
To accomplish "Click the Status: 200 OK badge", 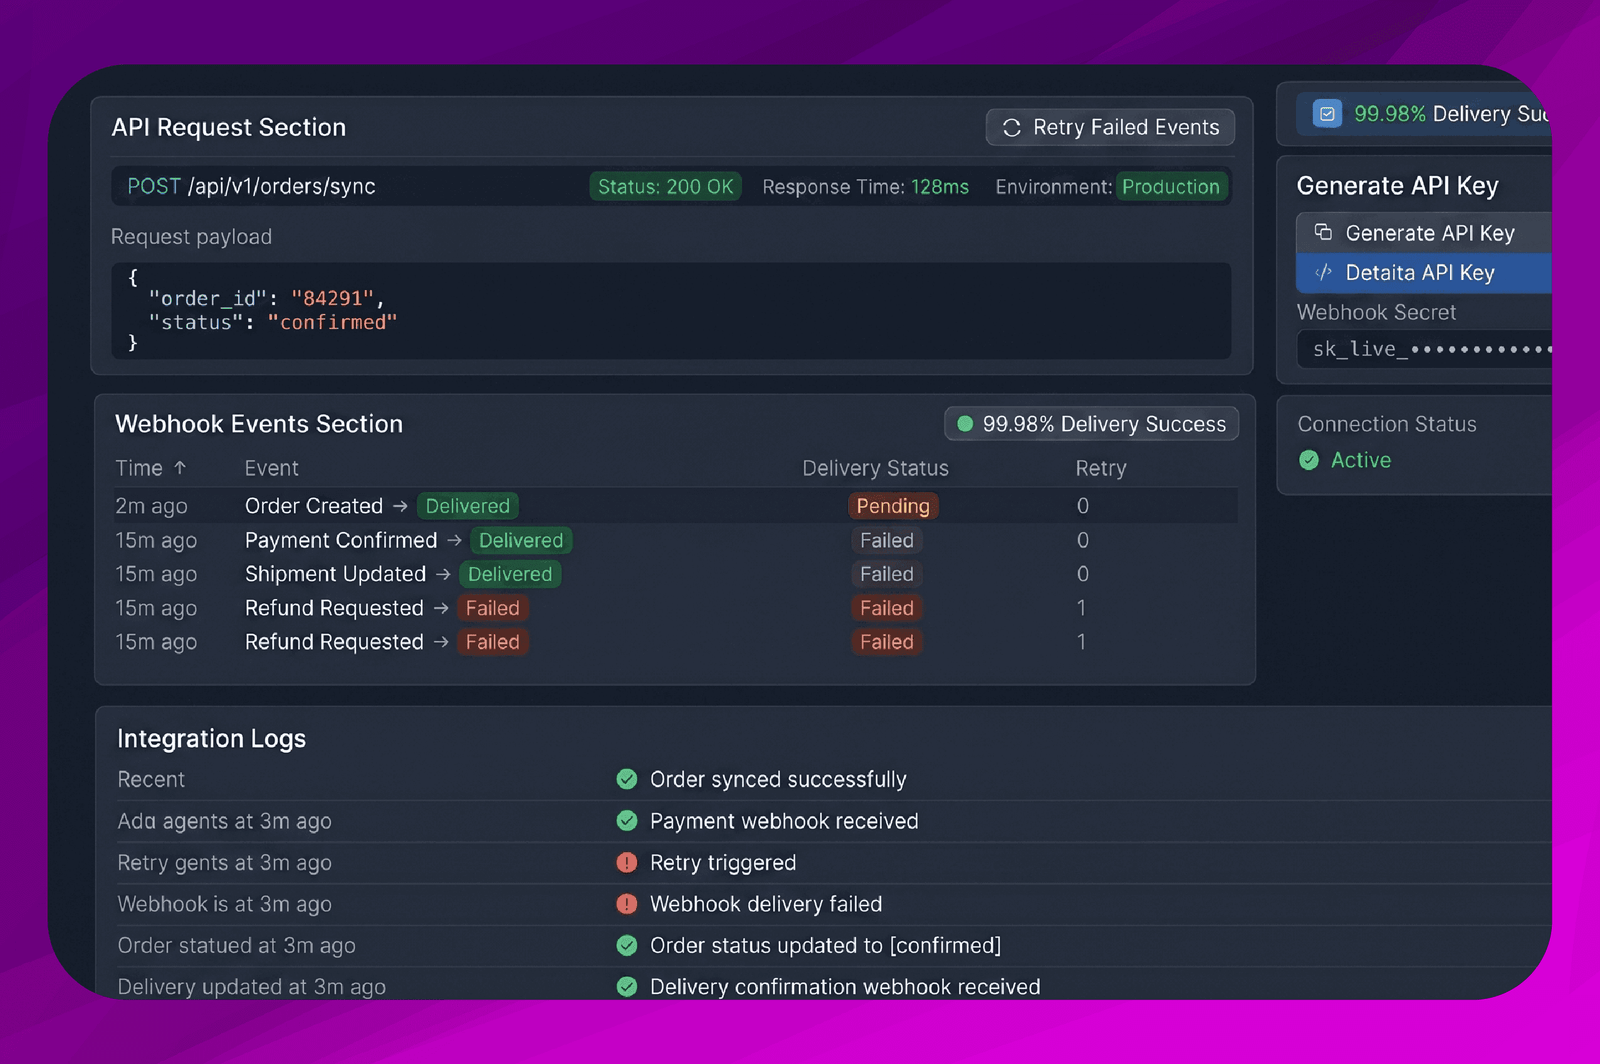I will click(665, 187).
